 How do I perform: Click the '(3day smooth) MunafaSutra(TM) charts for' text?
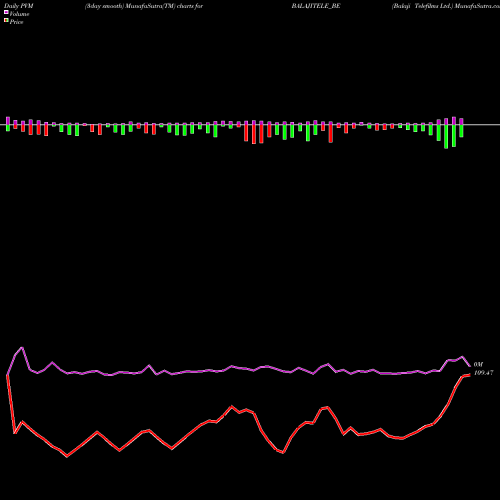(x=144, y=6)
